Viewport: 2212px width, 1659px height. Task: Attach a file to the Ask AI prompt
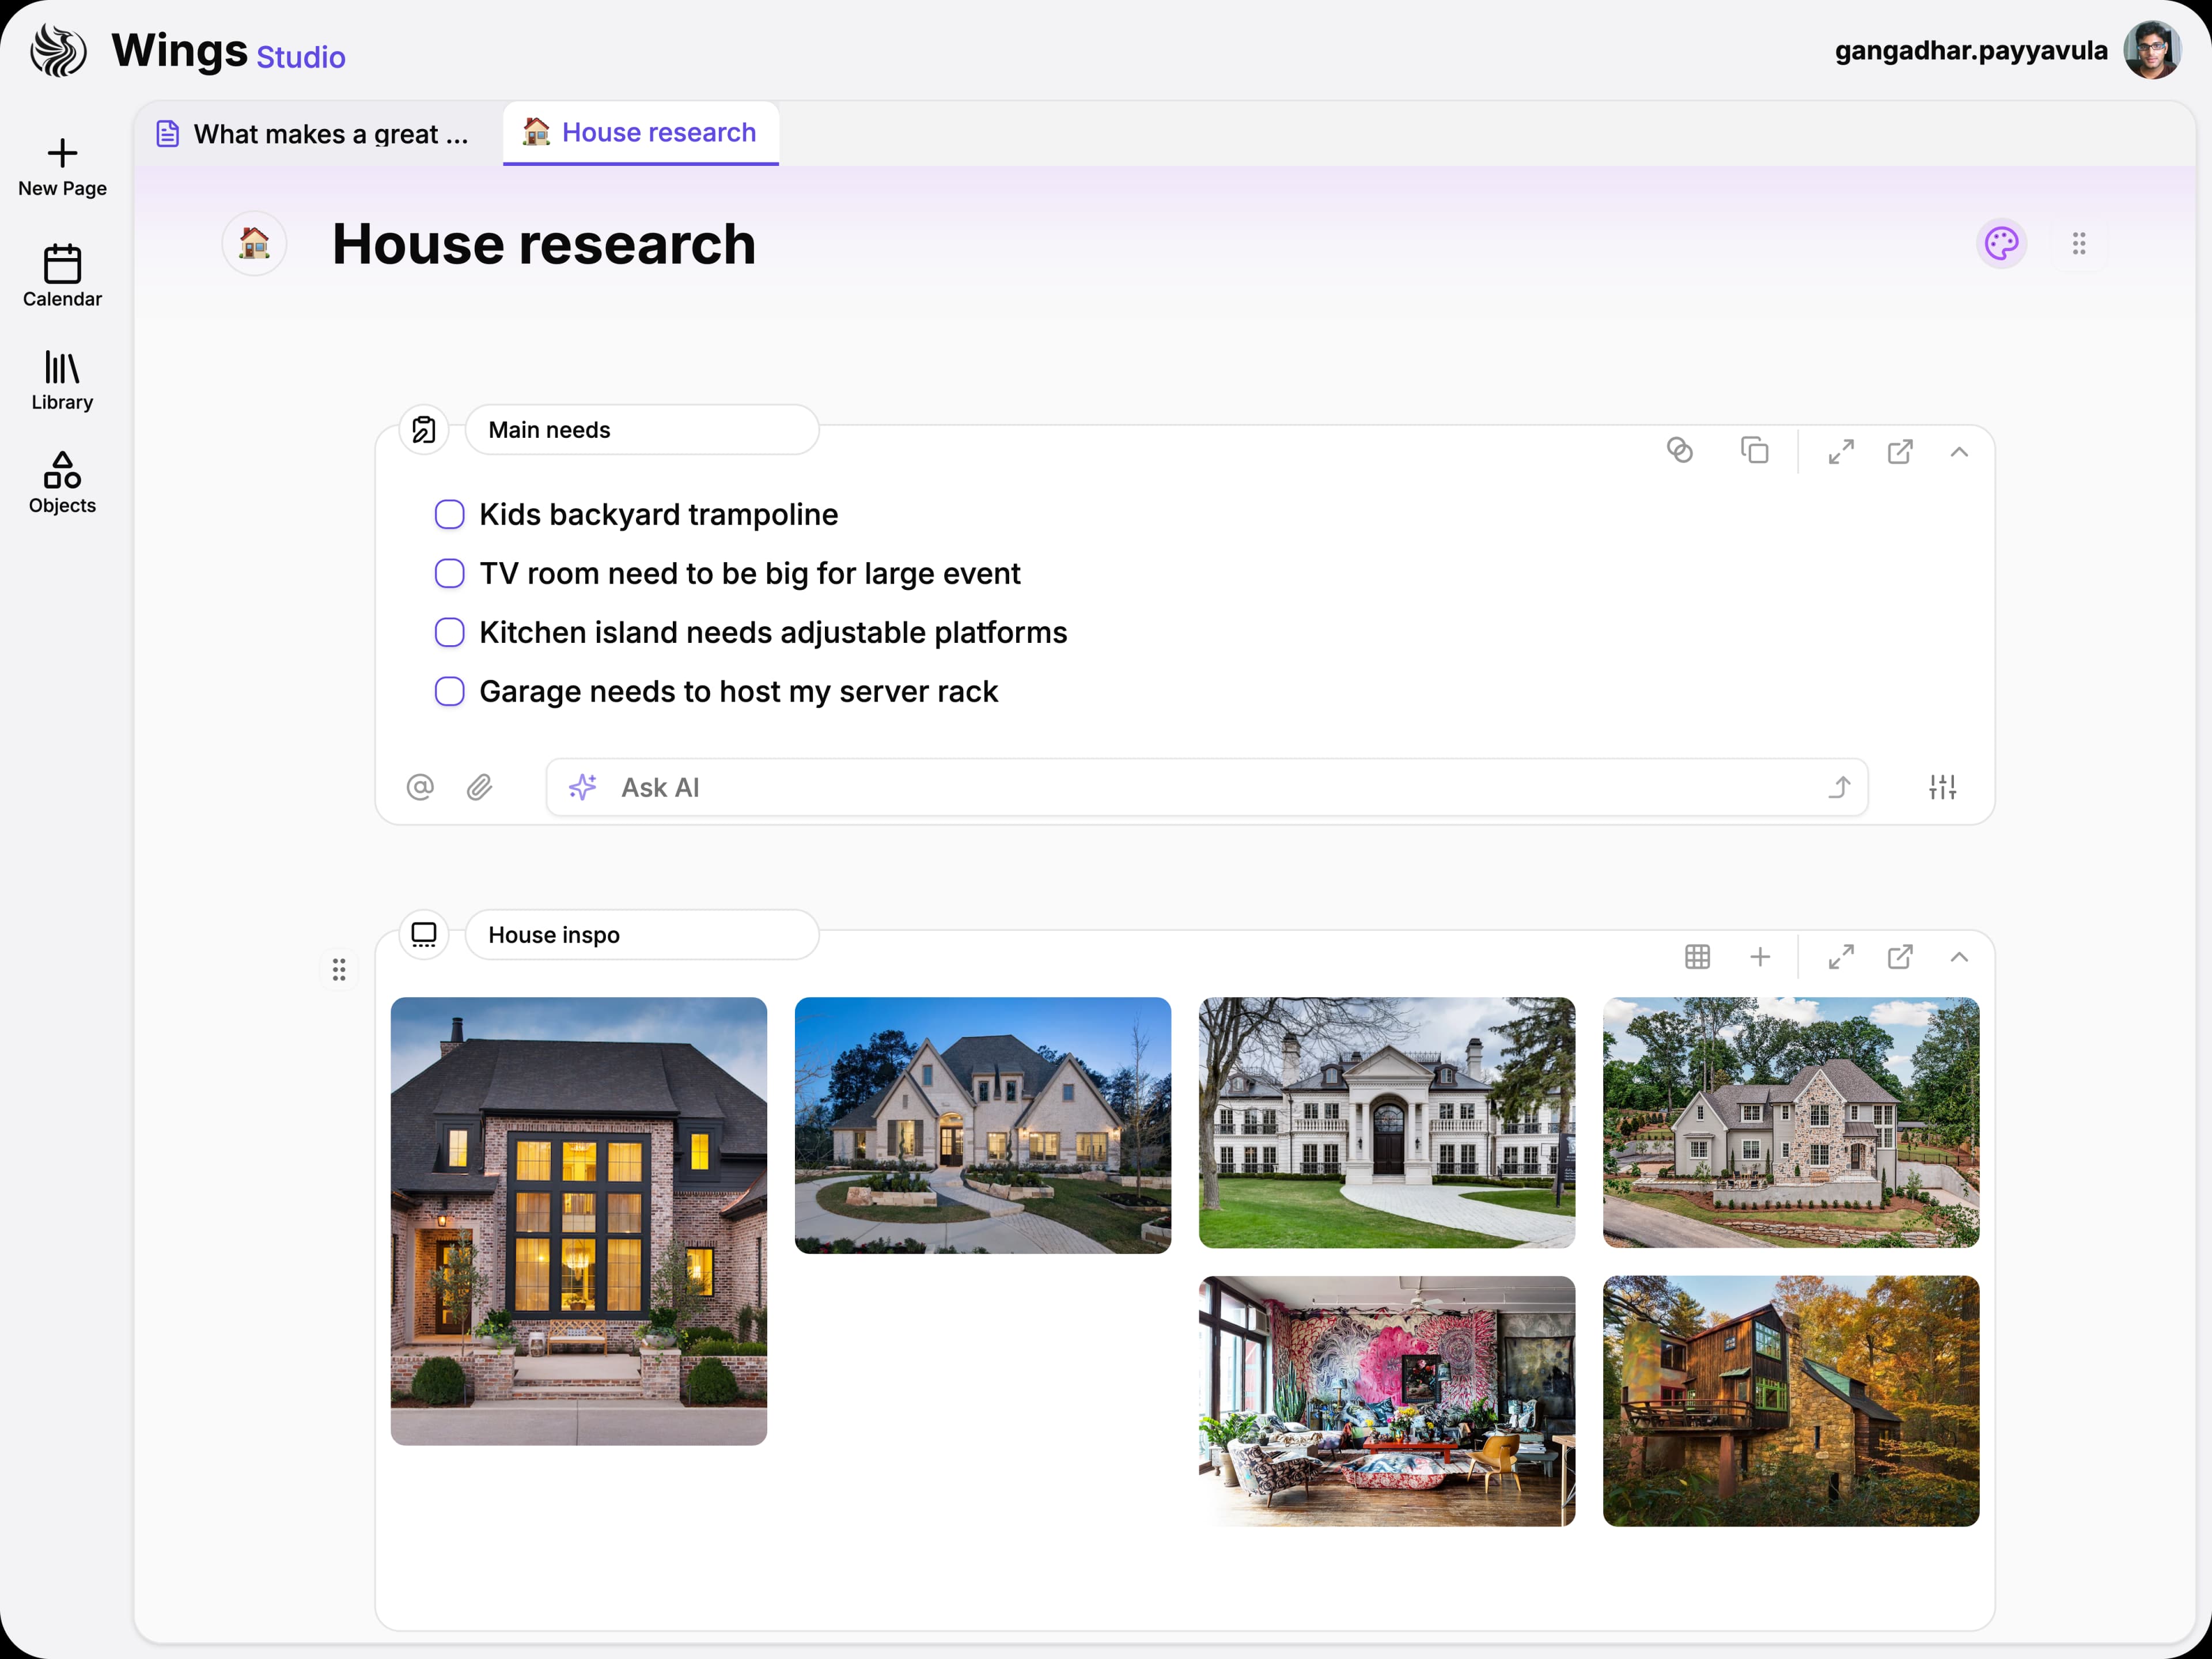[x=480, y=787]
